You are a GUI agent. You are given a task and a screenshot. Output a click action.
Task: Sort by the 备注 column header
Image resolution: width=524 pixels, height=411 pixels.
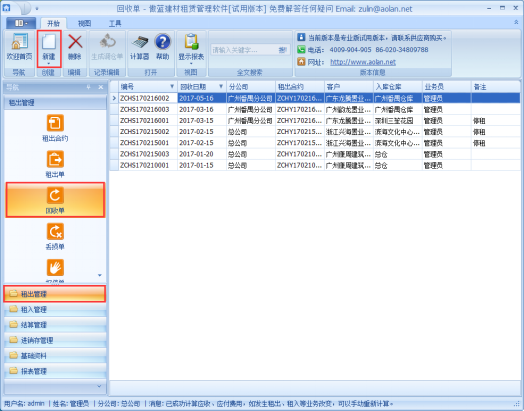(x=496, y=87)
